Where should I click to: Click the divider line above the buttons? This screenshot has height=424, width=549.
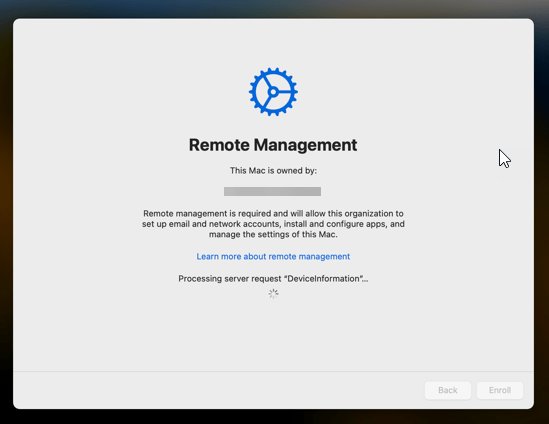coord(273,371)
